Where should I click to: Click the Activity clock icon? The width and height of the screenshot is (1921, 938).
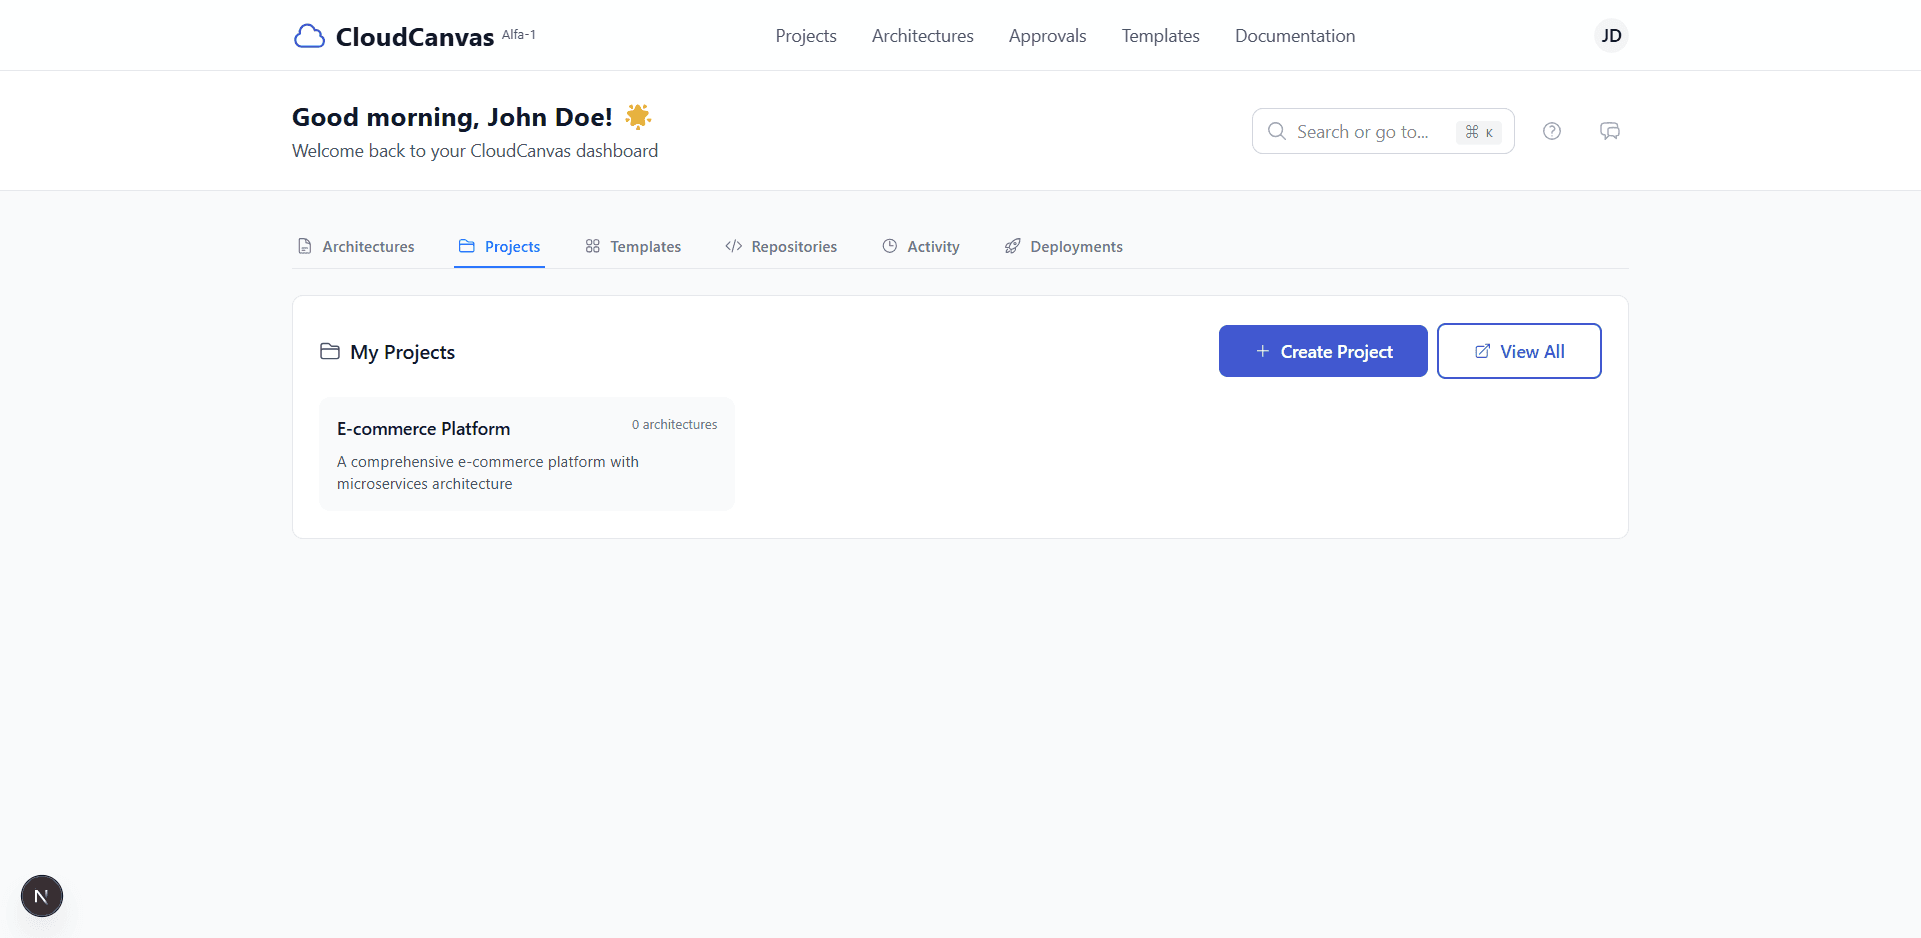tap(890, 246)
